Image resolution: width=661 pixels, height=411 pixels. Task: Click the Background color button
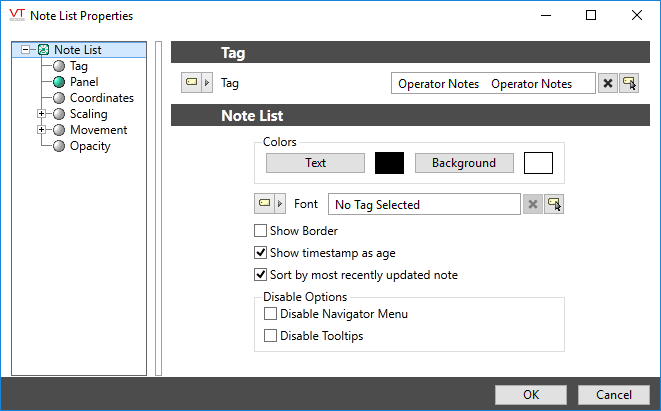[x=464, y=163]
